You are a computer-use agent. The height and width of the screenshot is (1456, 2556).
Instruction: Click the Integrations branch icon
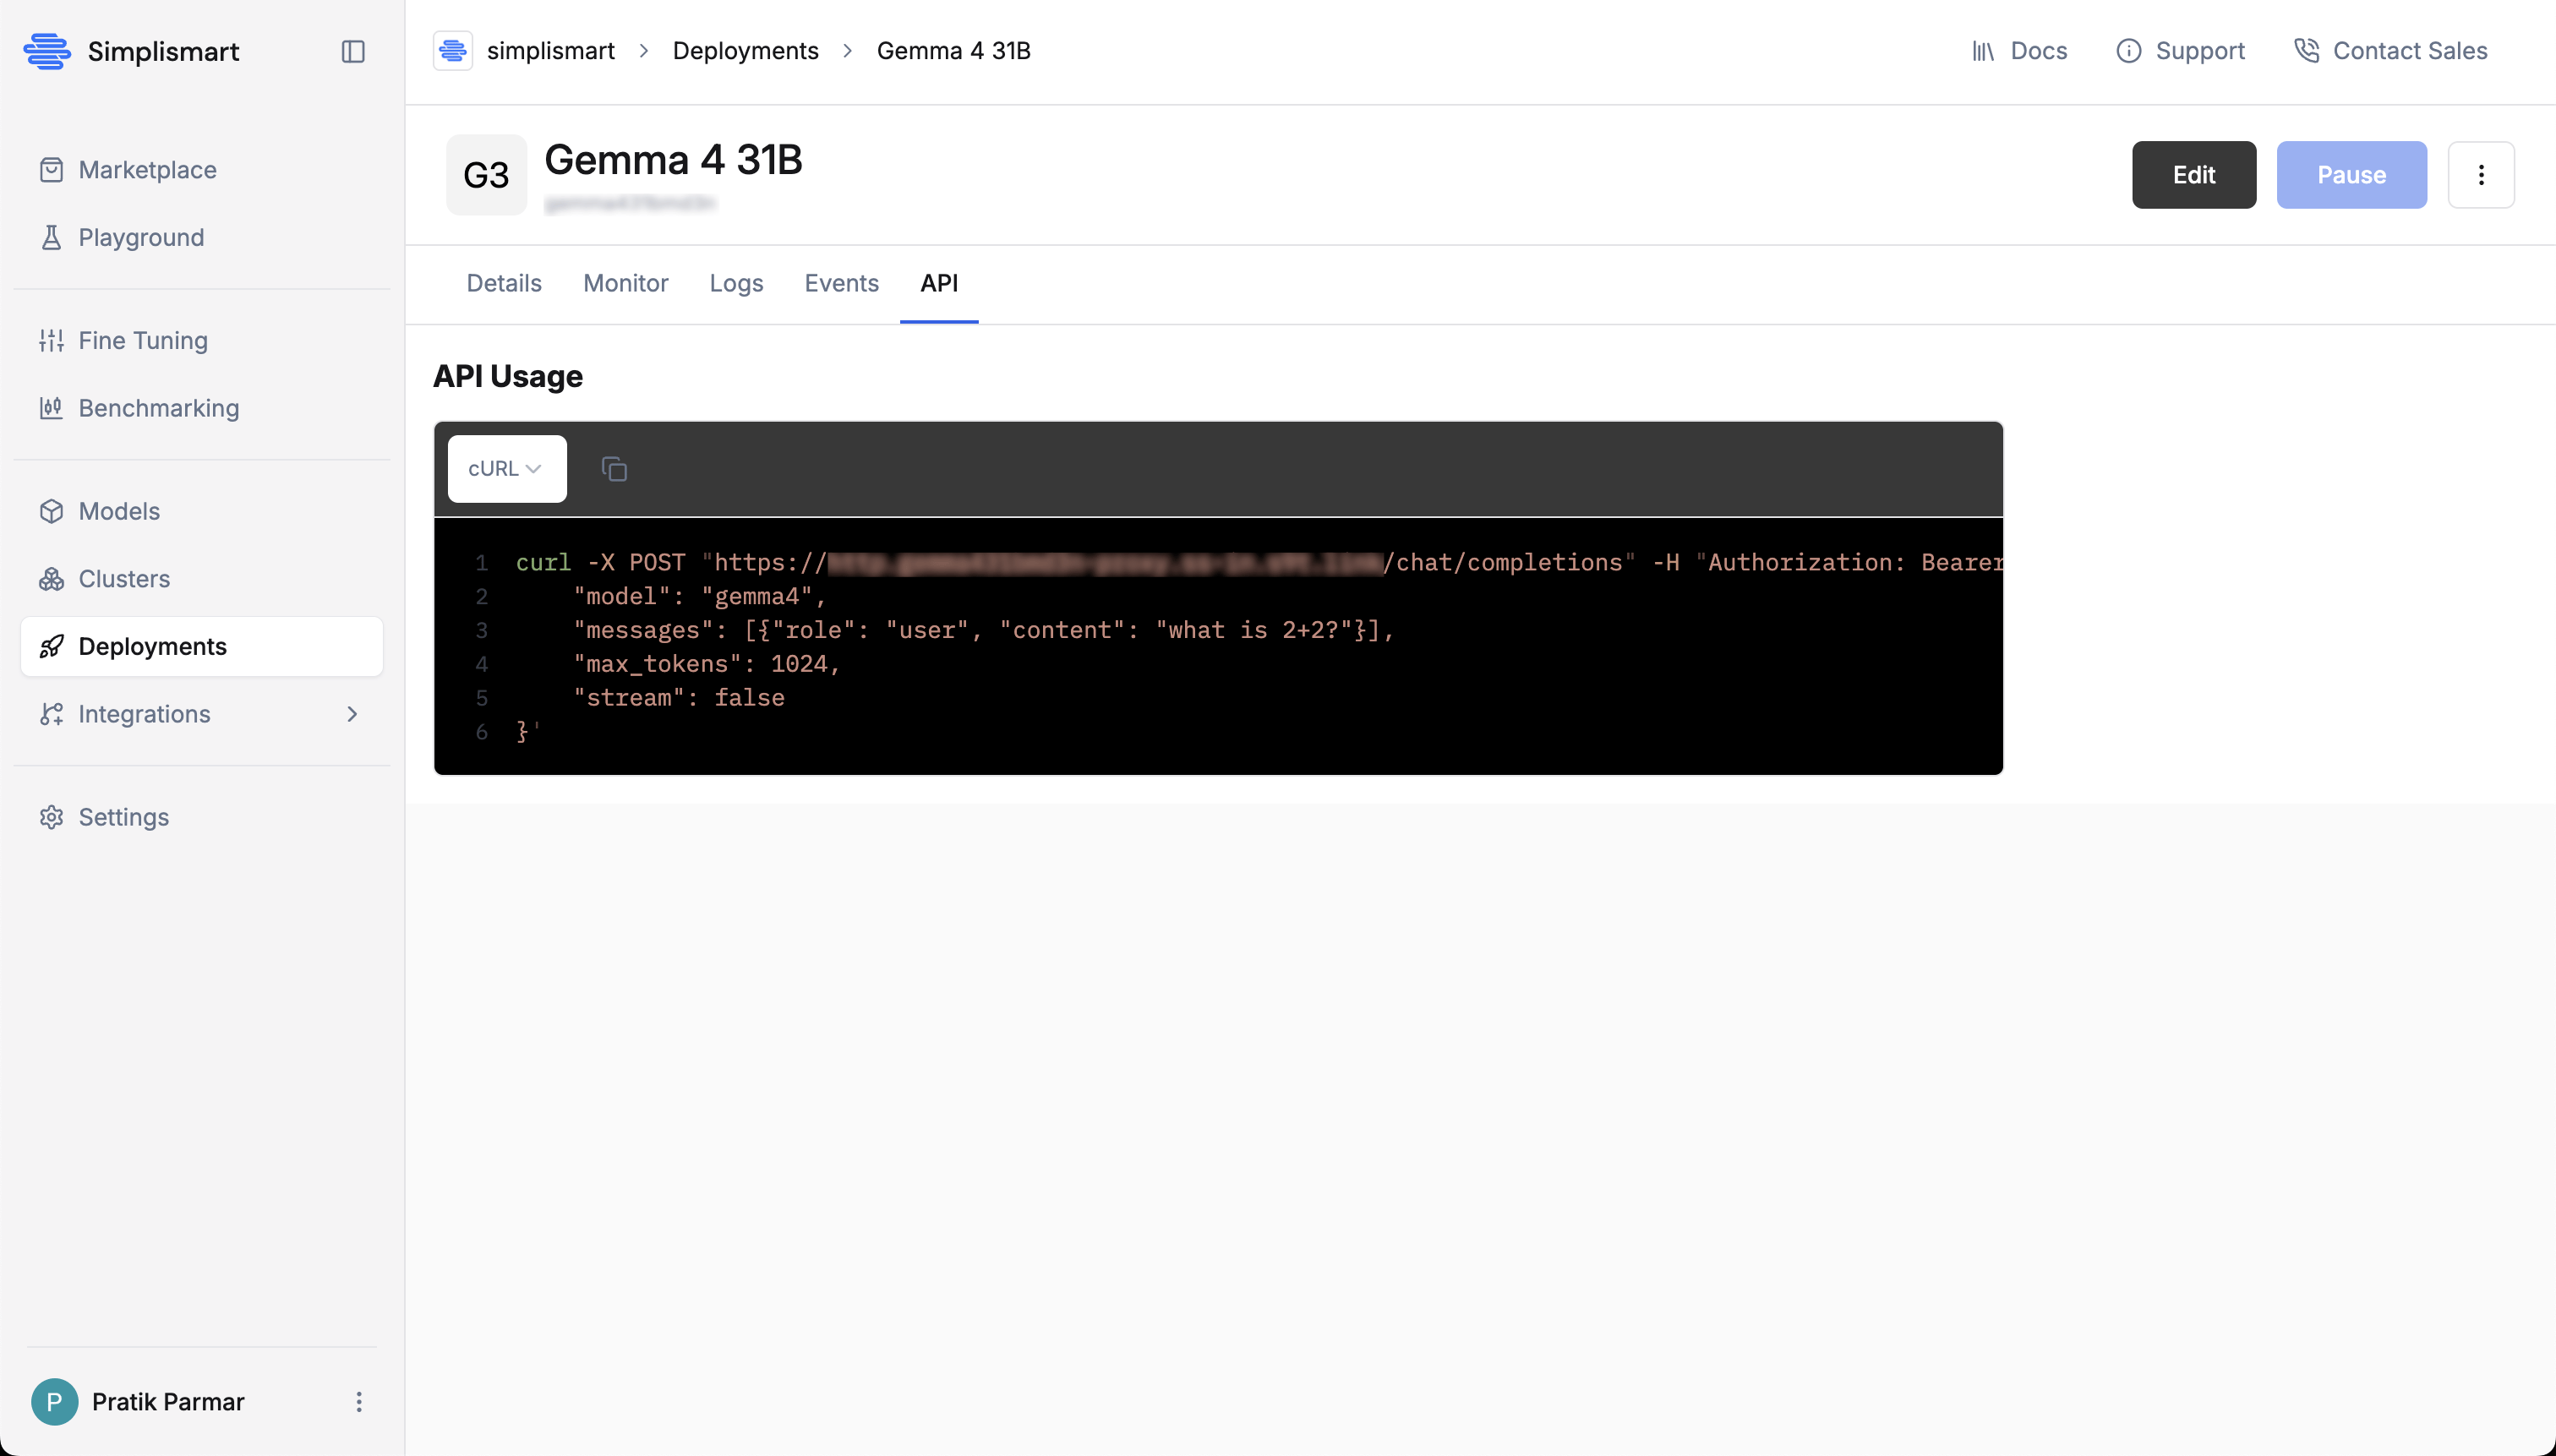[x=51, y=714]
